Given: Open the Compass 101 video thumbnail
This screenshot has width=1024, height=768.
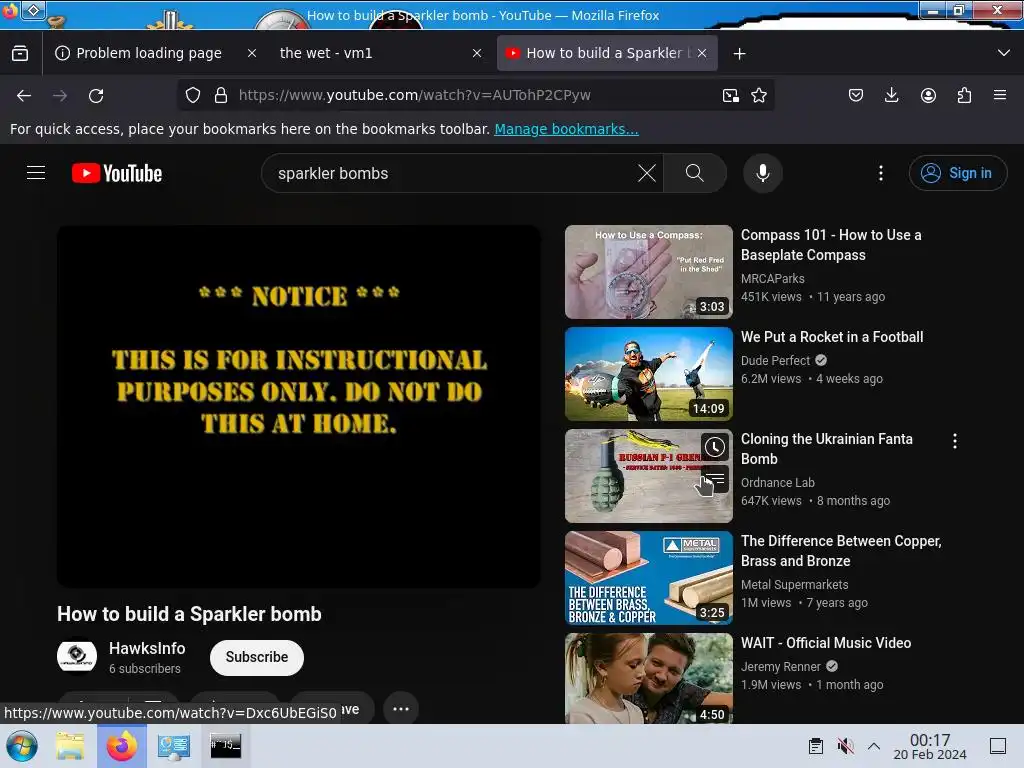Looking at the screenshot, I should tap(648, 272).
